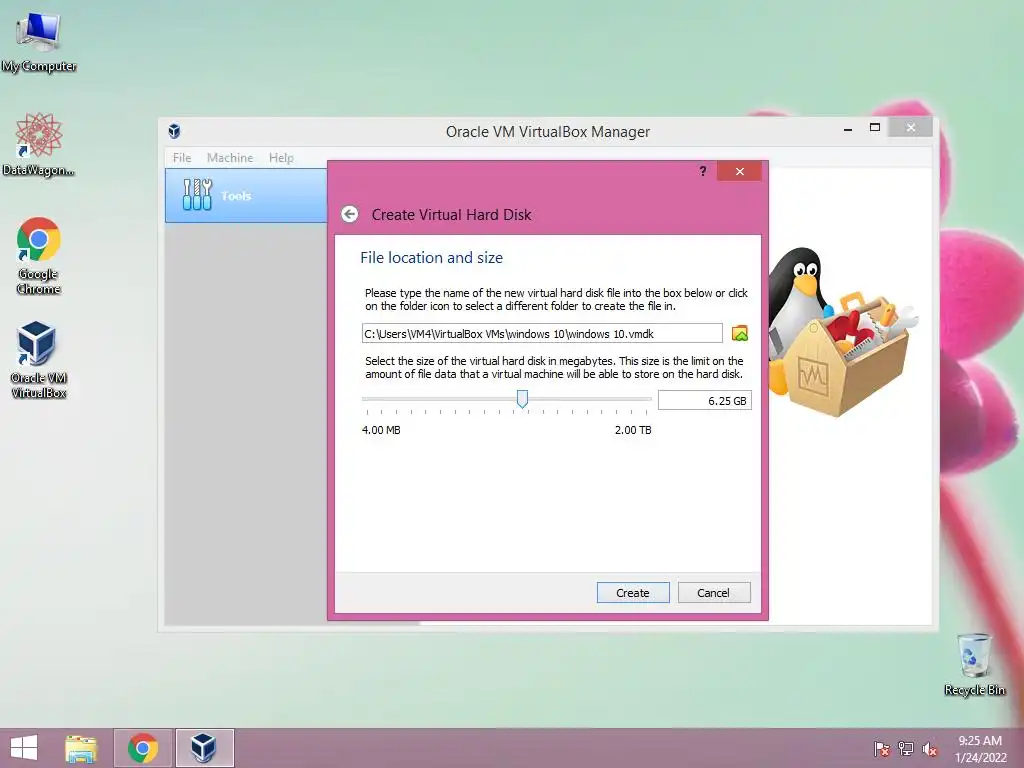Open the Machine menu
Viewport: 1024px width, 768px height.
pos(230,157)
